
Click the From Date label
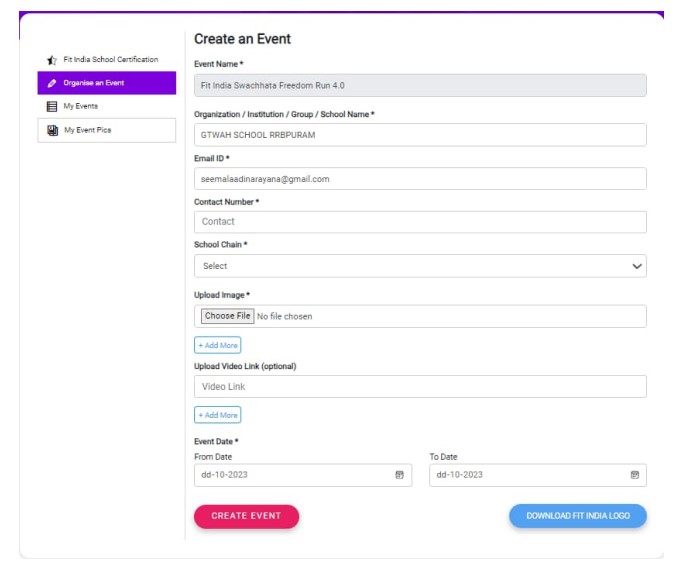pyautogui.click(x=213, y=457)
